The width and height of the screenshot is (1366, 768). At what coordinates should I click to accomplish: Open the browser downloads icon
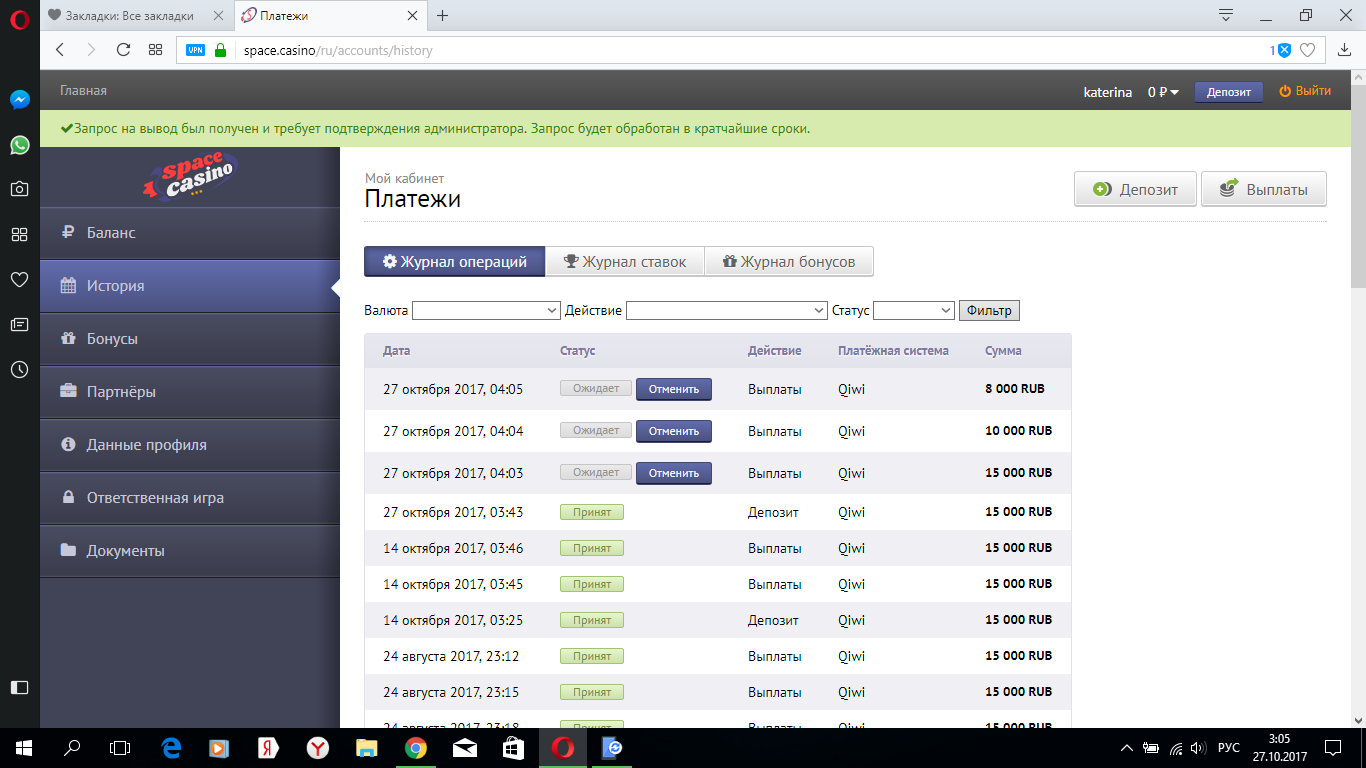tap(1344, 50)
